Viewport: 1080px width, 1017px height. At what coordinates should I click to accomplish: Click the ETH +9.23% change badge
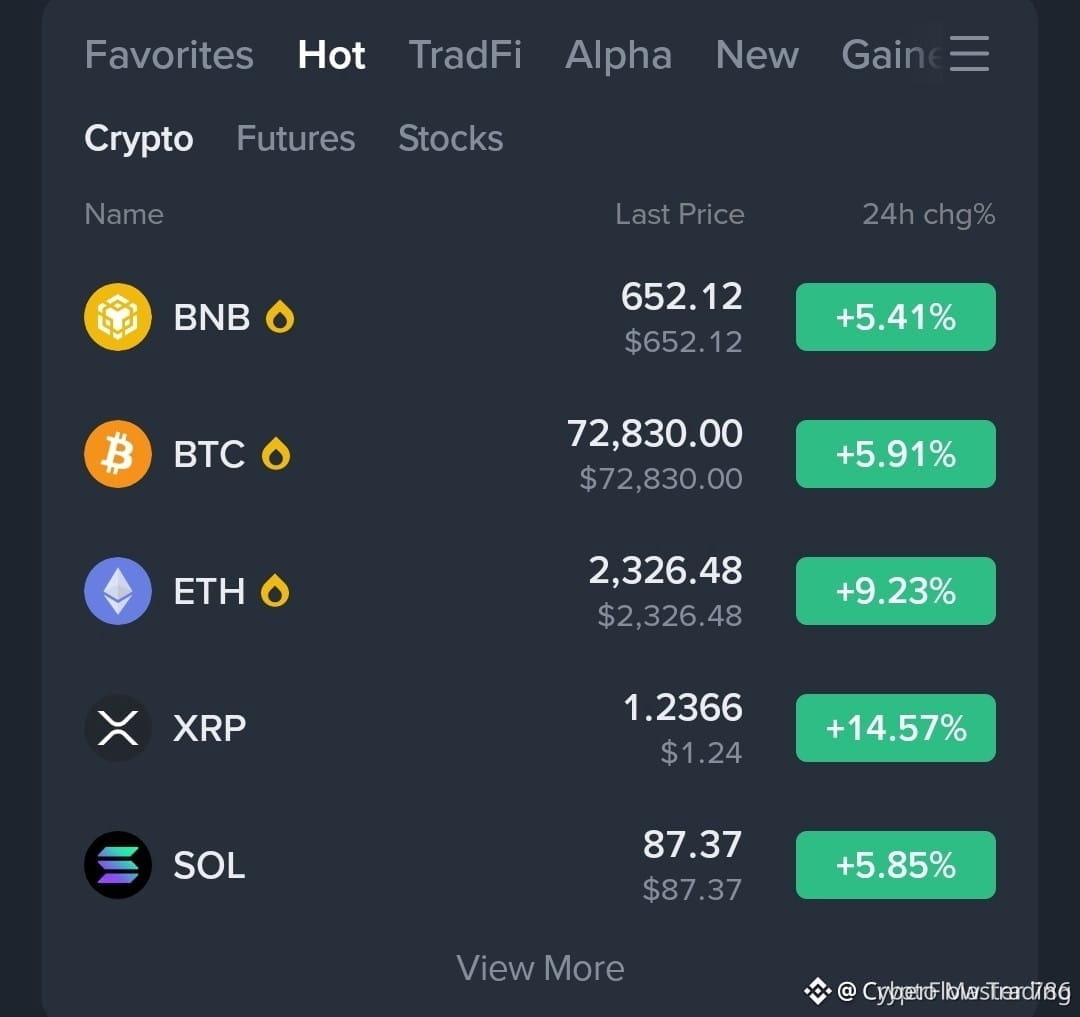[x=895, y=591]
